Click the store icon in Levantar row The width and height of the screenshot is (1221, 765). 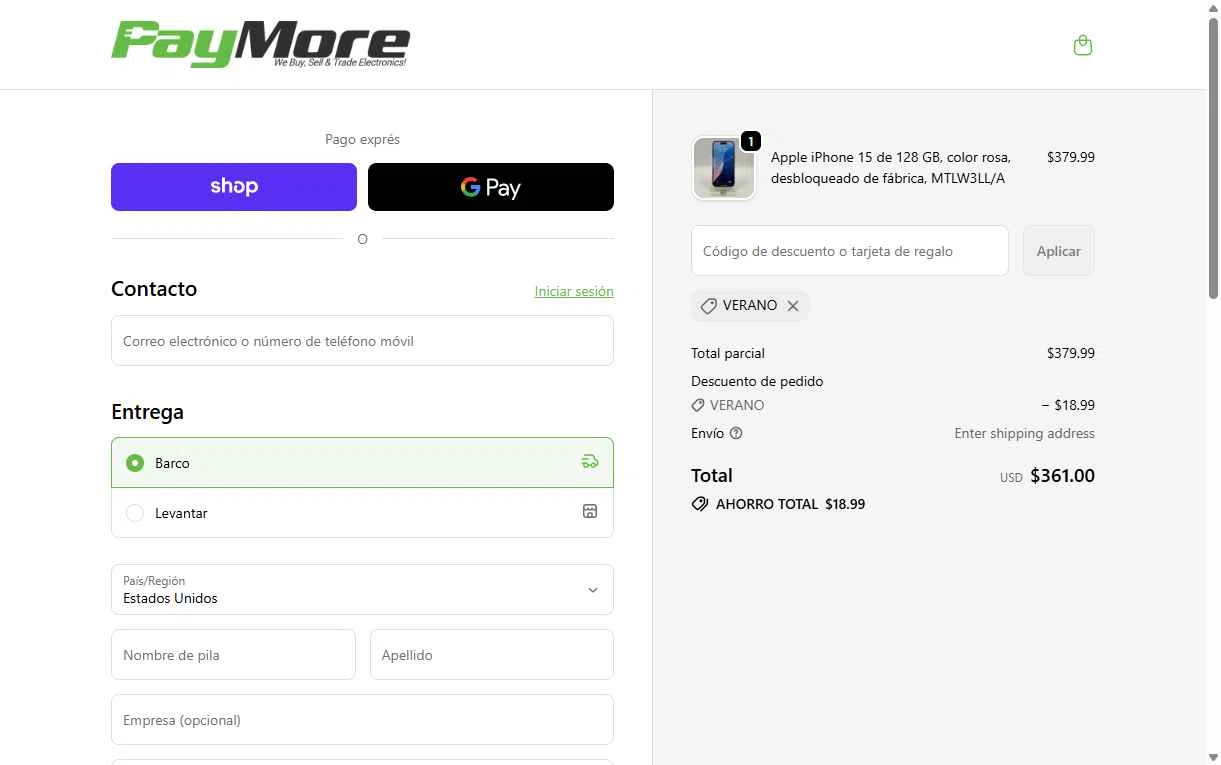tap(590, 512)
